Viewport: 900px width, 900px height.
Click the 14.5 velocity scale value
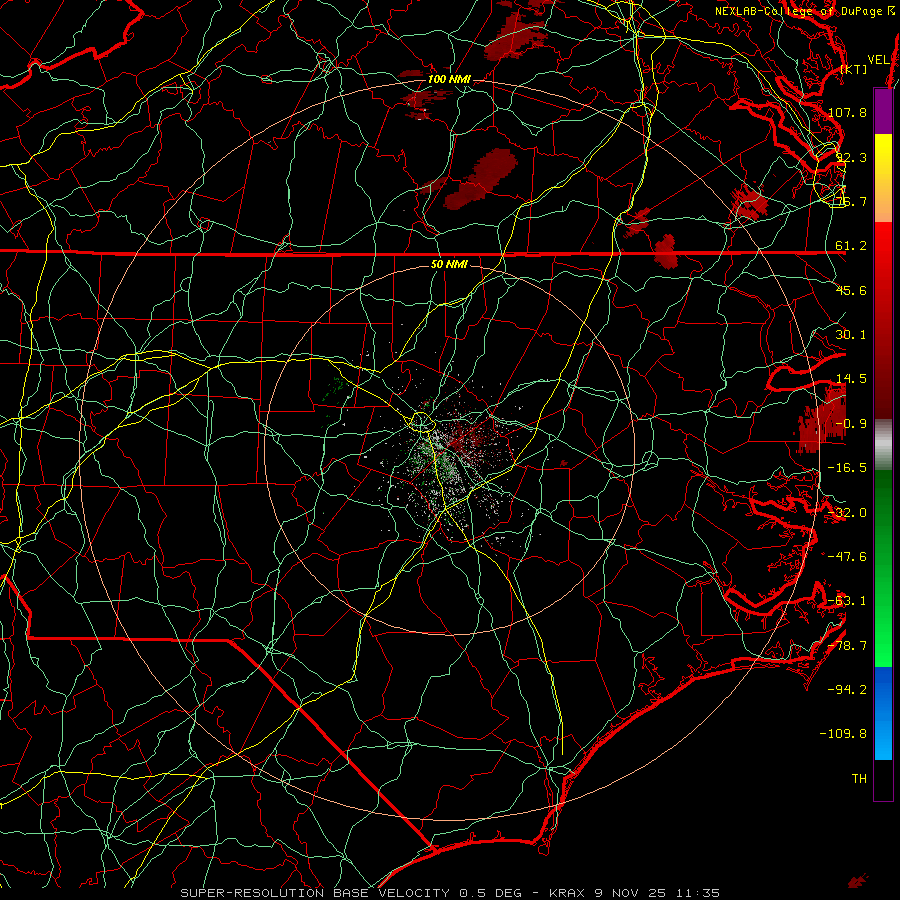(851, 379)
